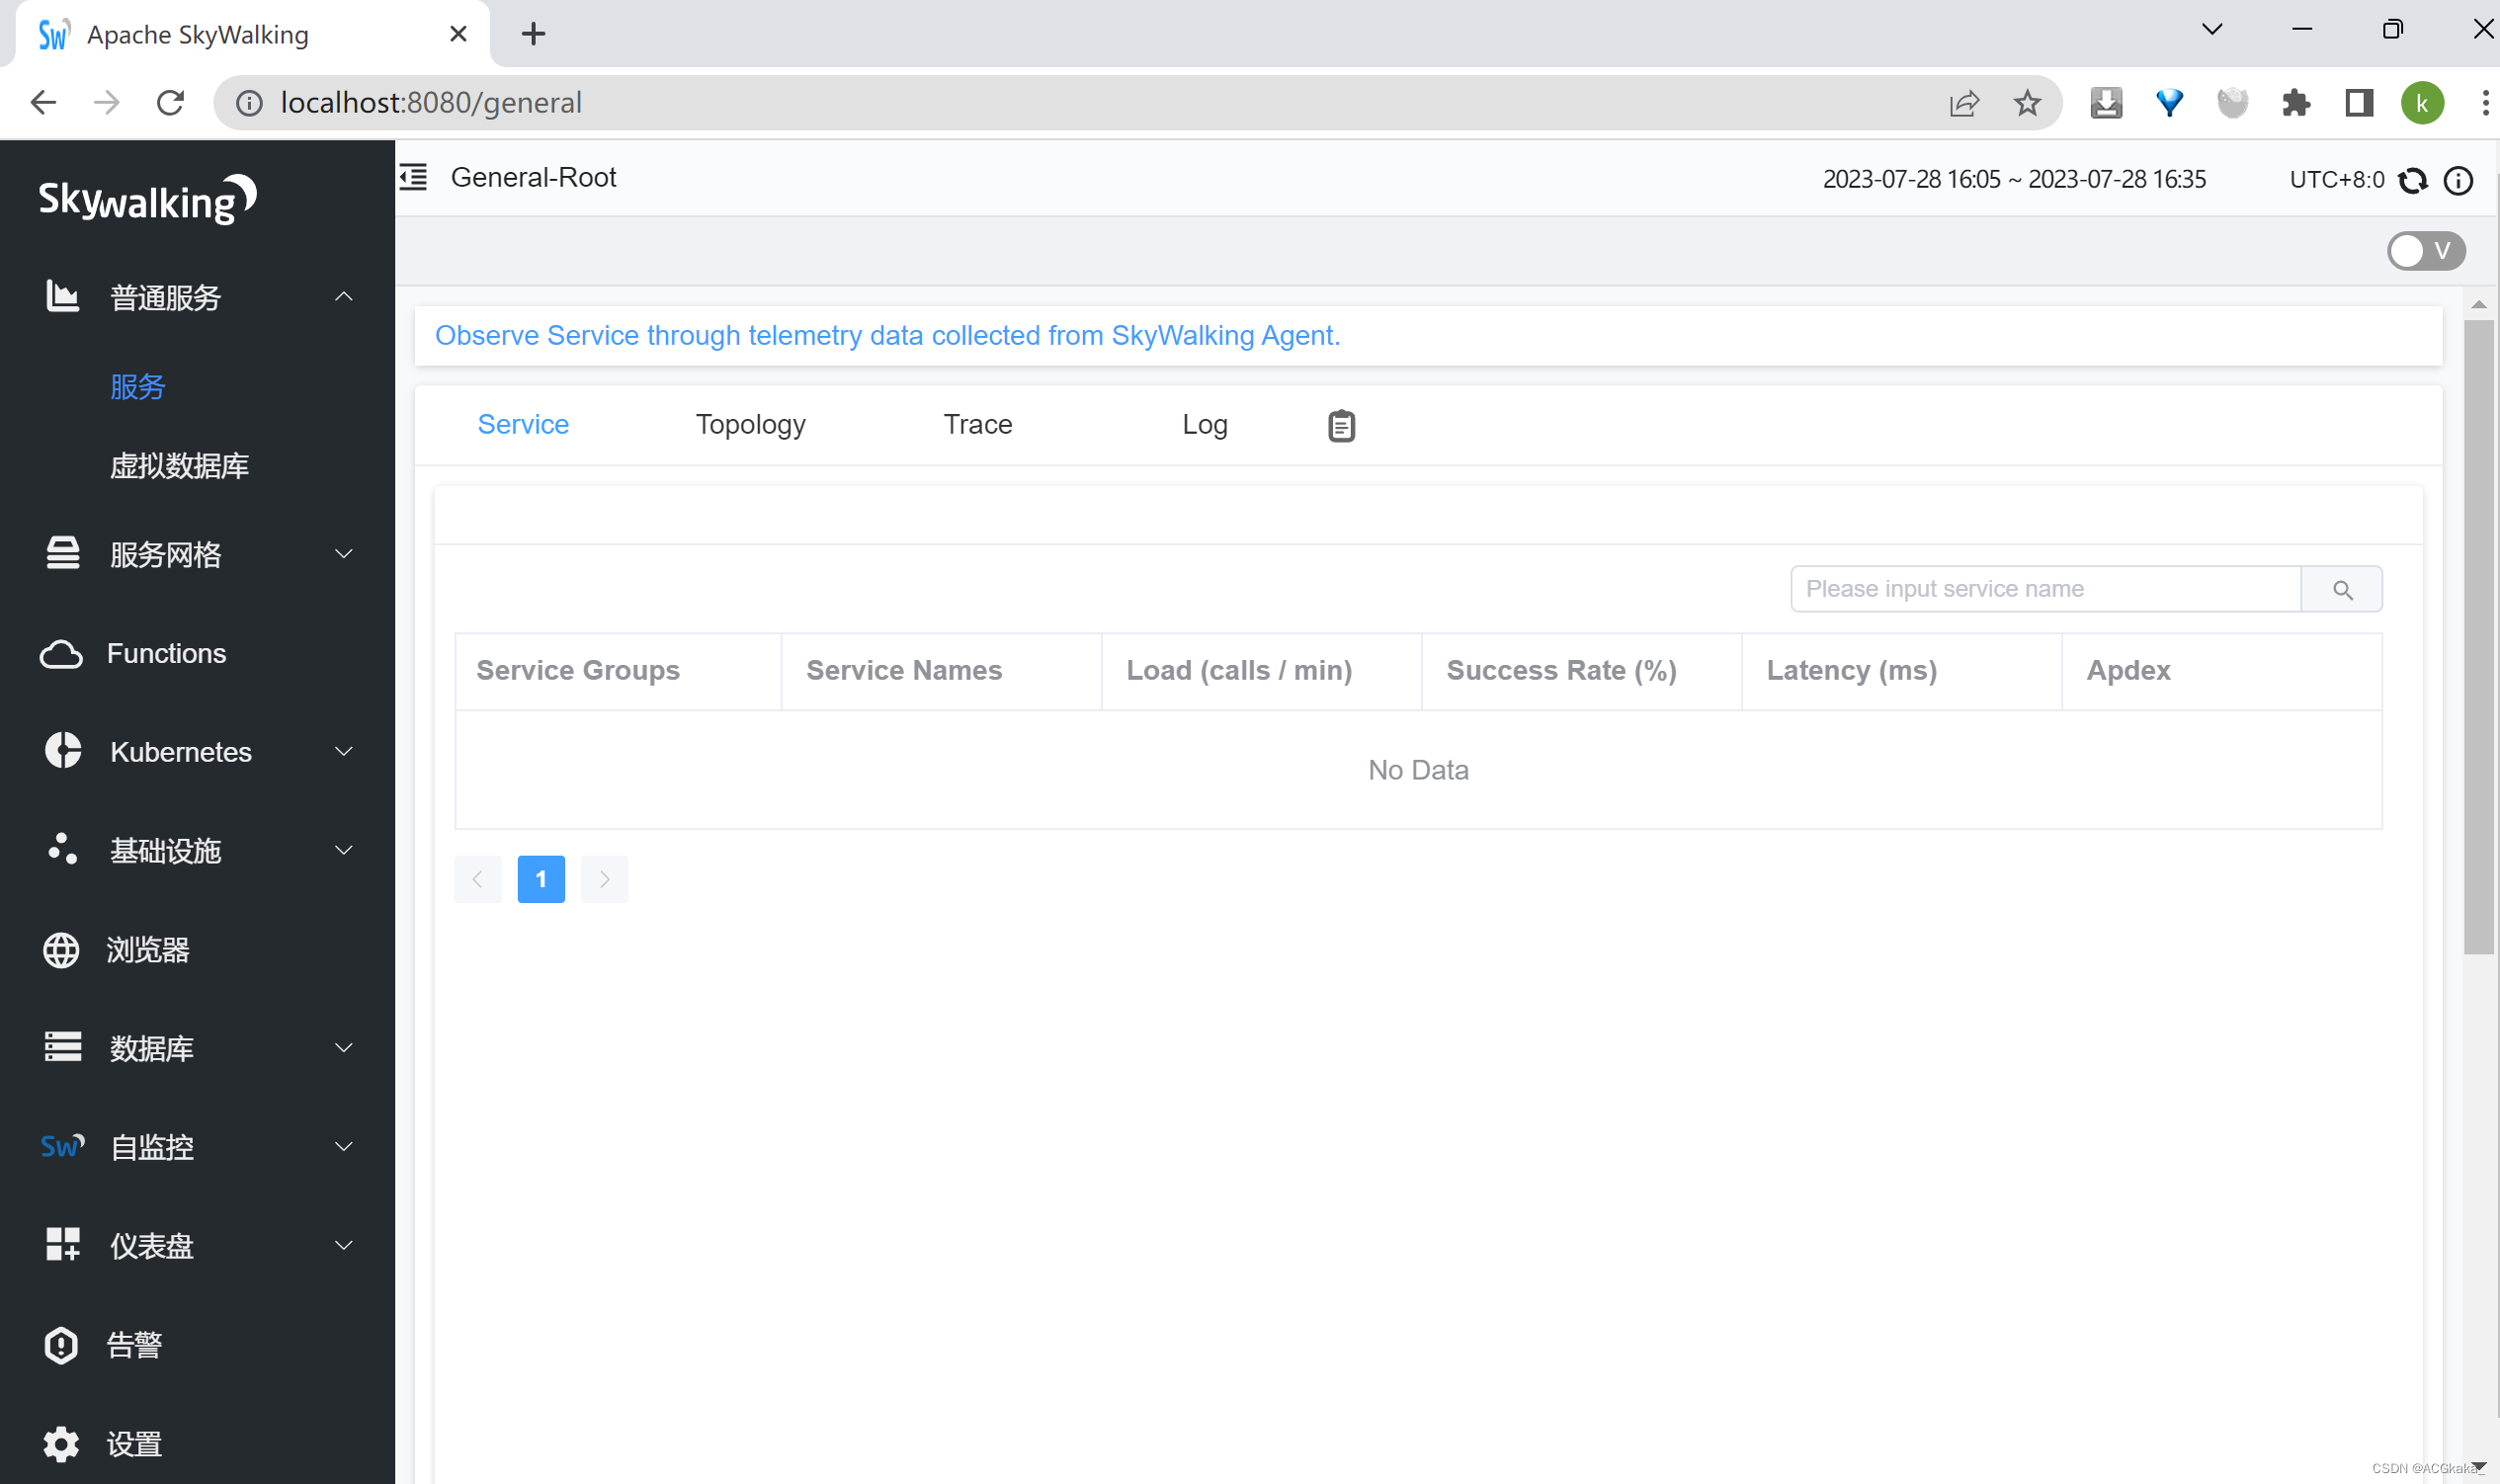Click the SkyWalking logo

[146, 199]
